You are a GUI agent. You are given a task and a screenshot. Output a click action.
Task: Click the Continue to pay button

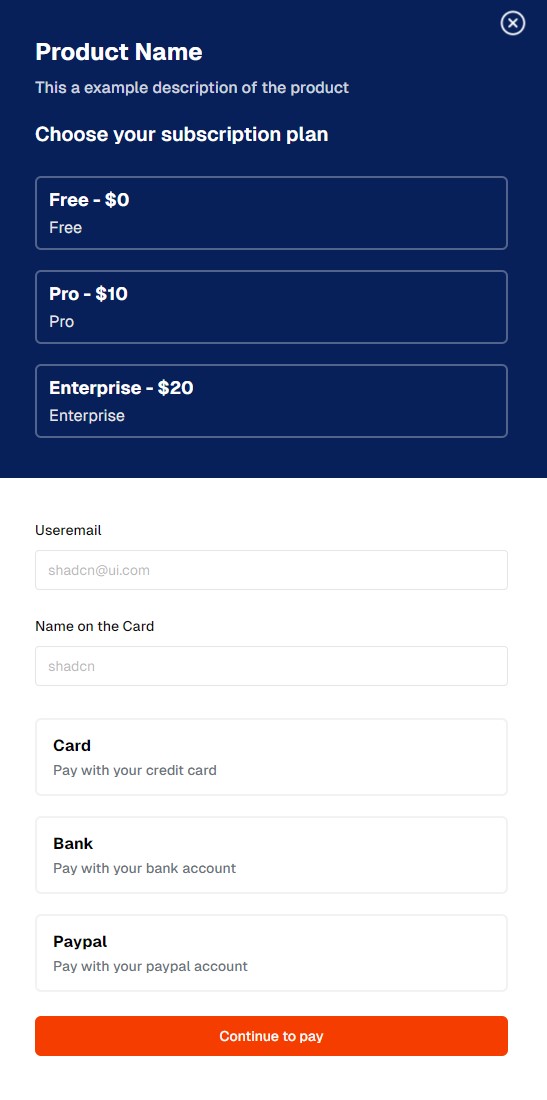[271, 1035]
